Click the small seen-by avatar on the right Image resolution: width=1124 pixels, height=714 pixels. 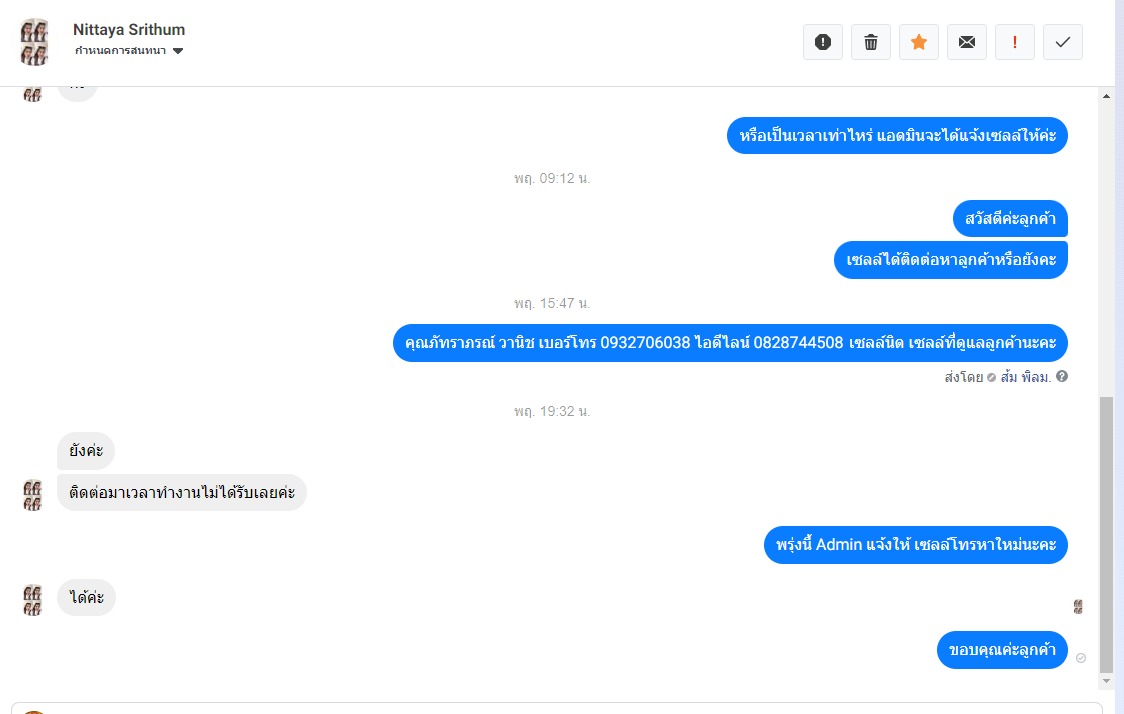[1077, 607]
